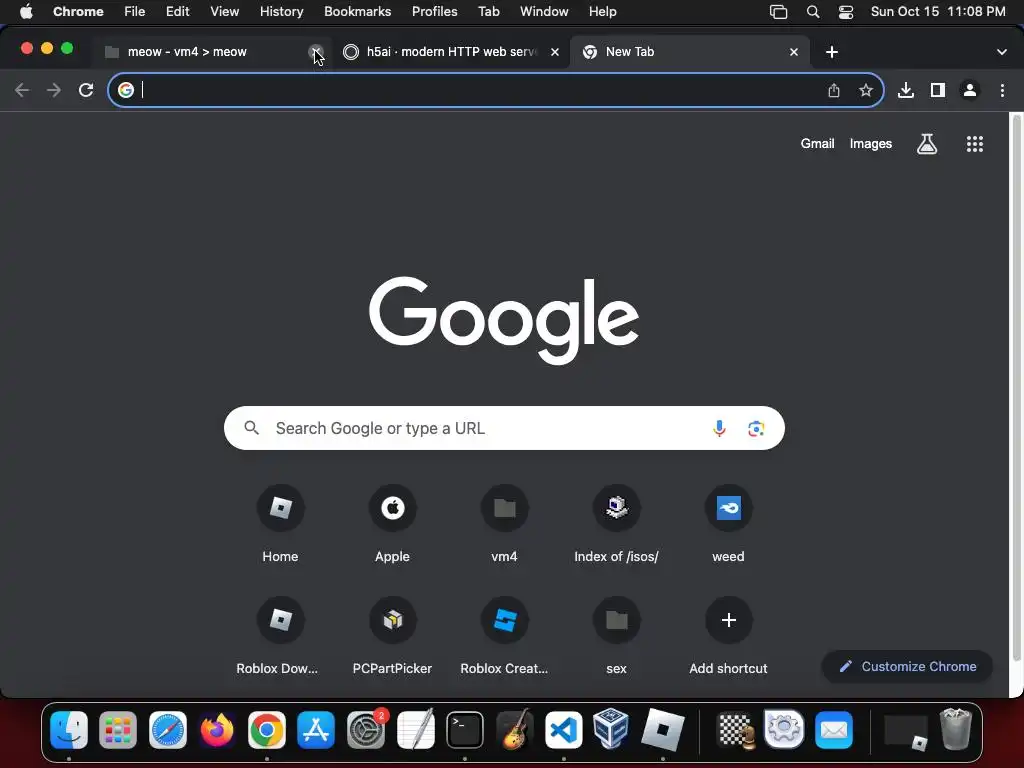1024x768 pixels.
Task: Click the Add shortcut plus button
Action: point(728,620)
